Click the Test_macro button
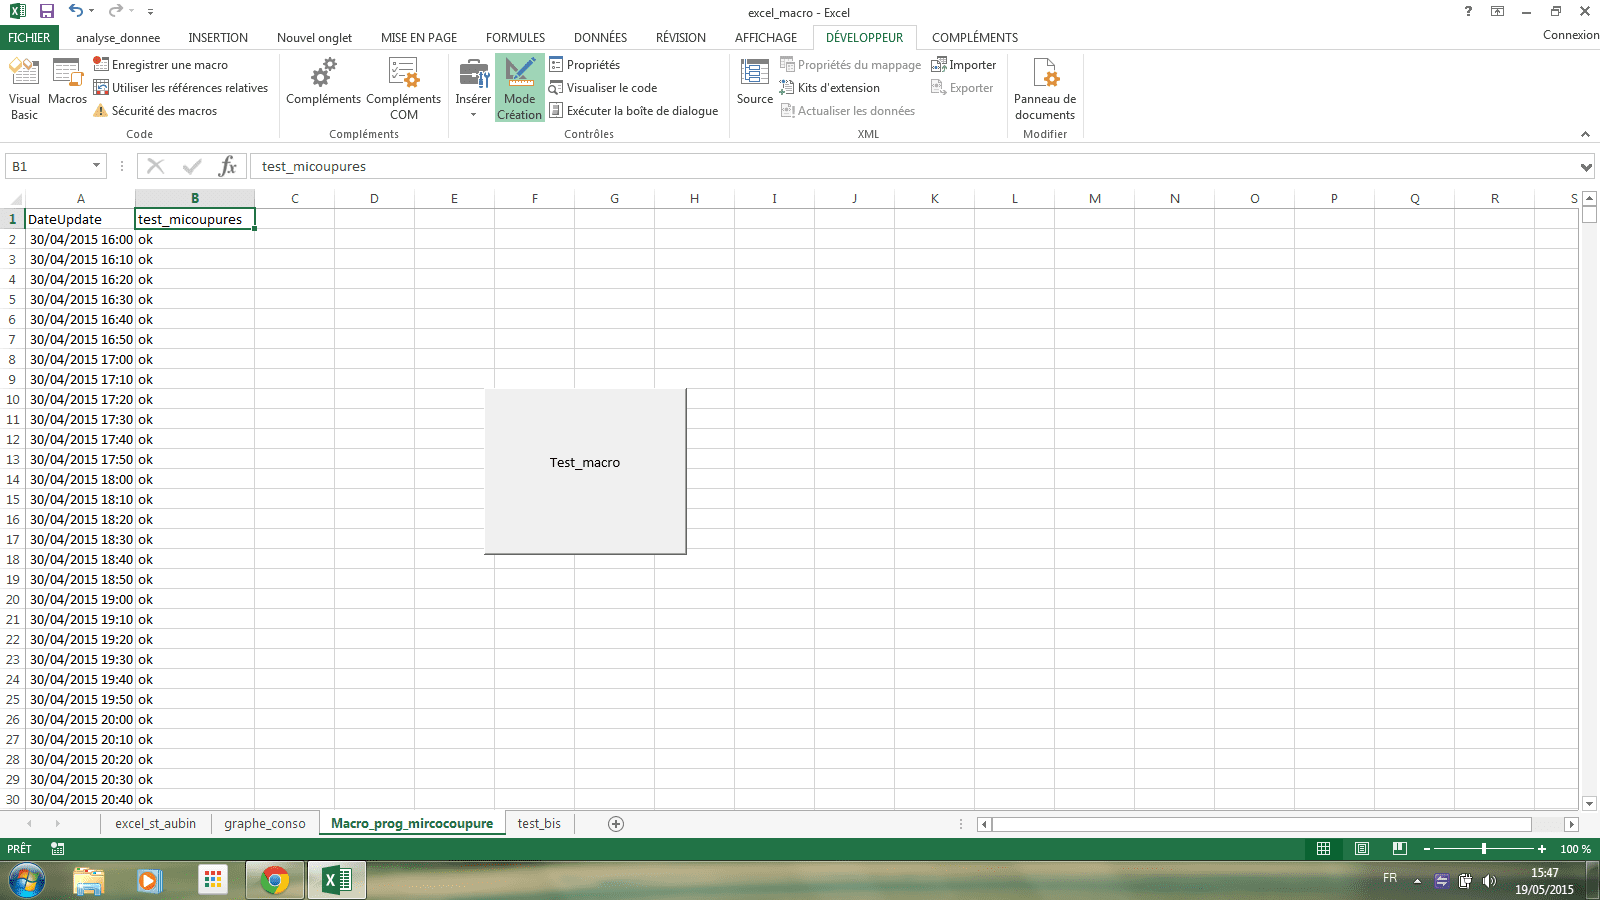 585,471
